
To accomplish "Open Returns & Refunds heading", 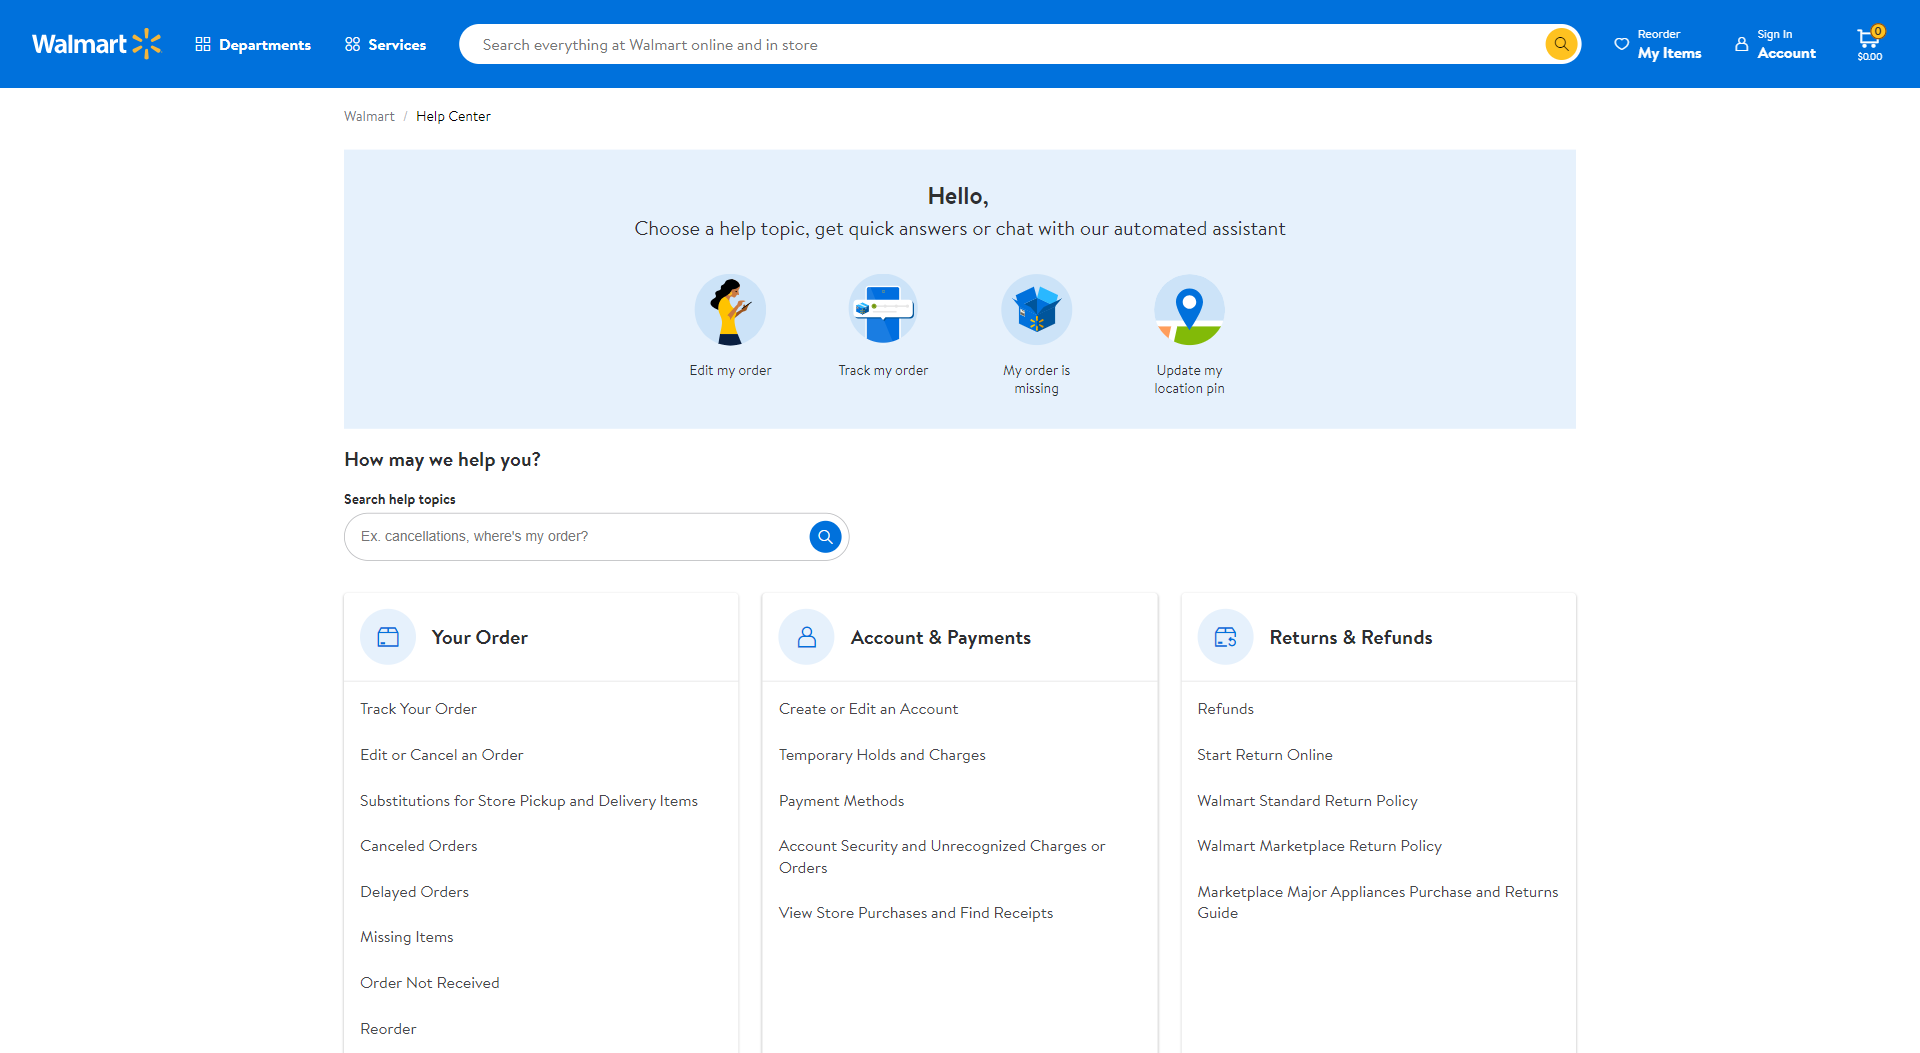I will [1351, 637].
